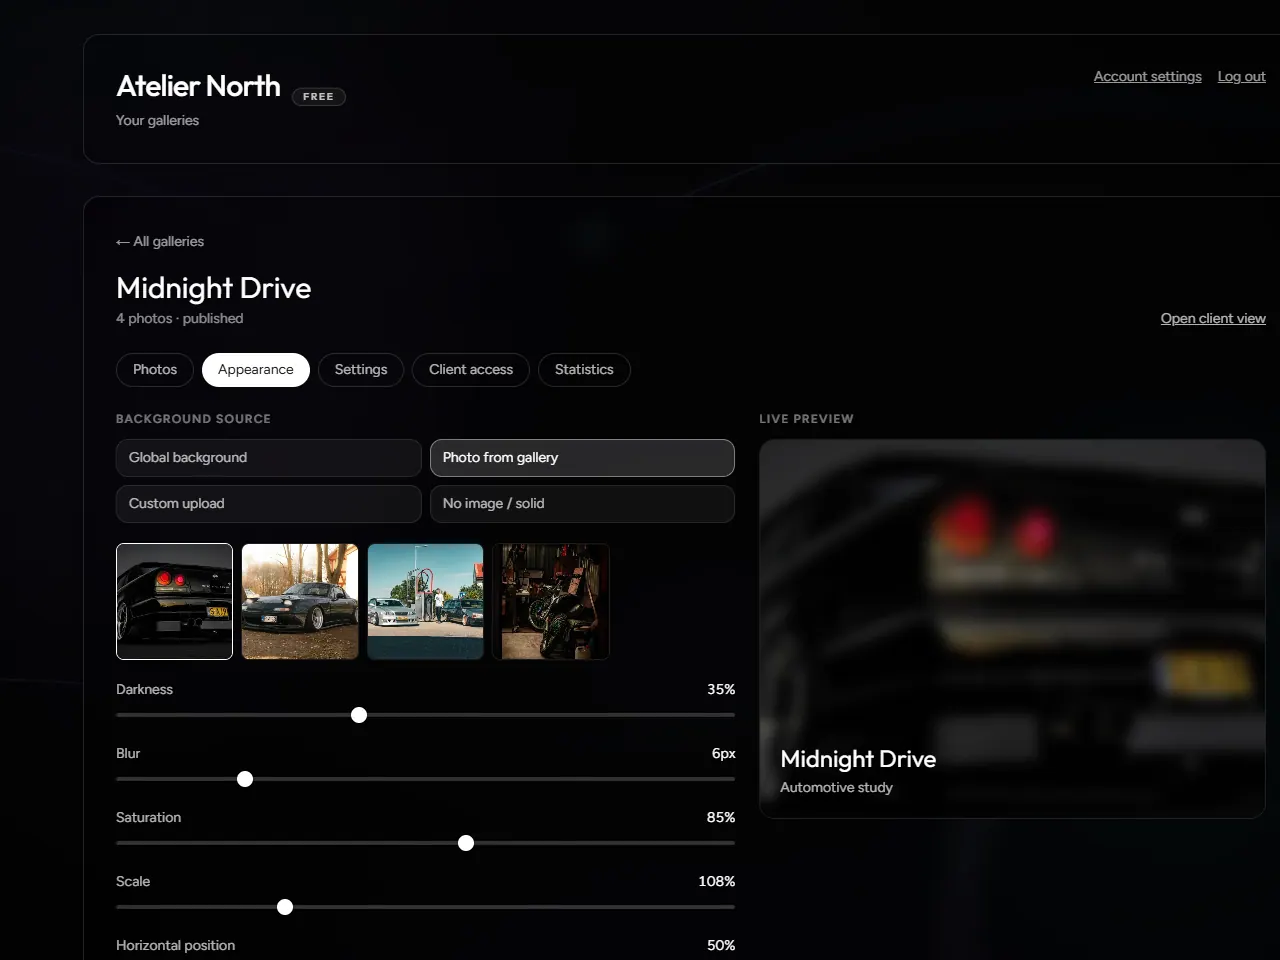Screen dimensions: 1280x960
Task: Pick the black car rear taillights thumbnail
Action: coord(174,601)
